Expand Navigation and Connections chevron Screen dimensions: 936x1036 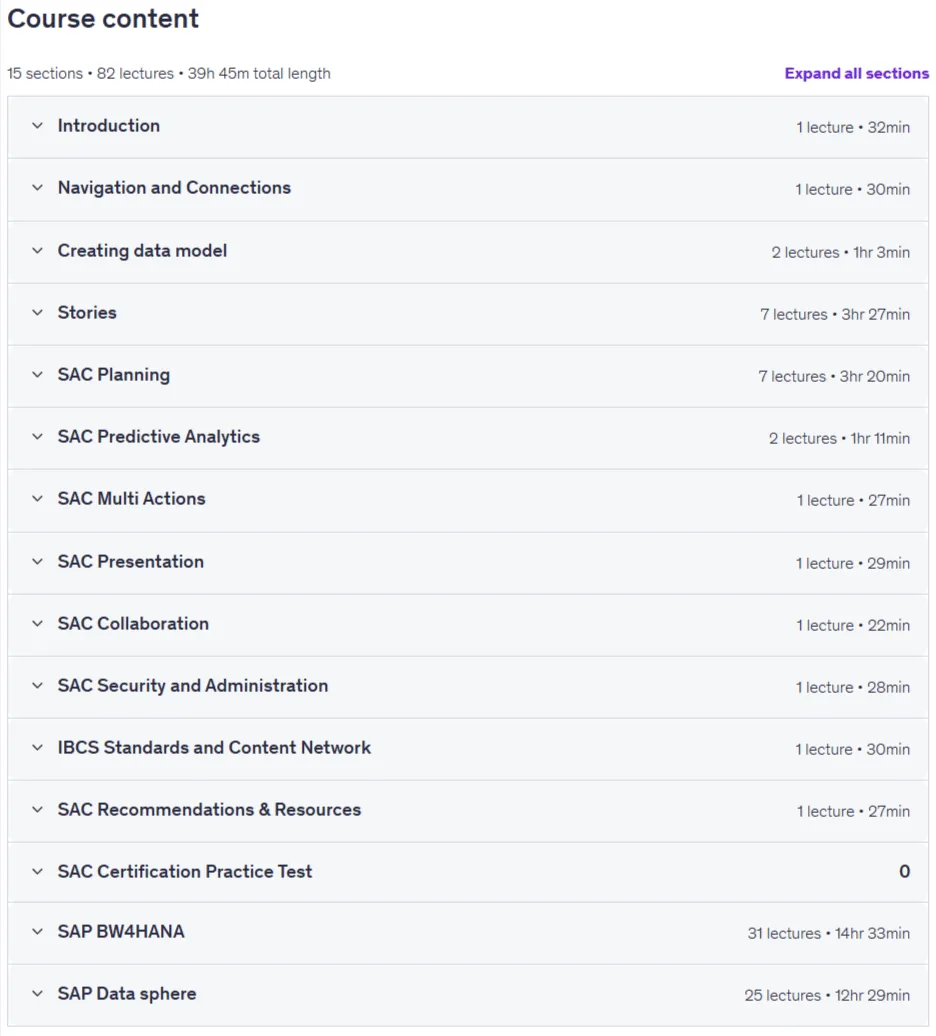coord(38,188)
